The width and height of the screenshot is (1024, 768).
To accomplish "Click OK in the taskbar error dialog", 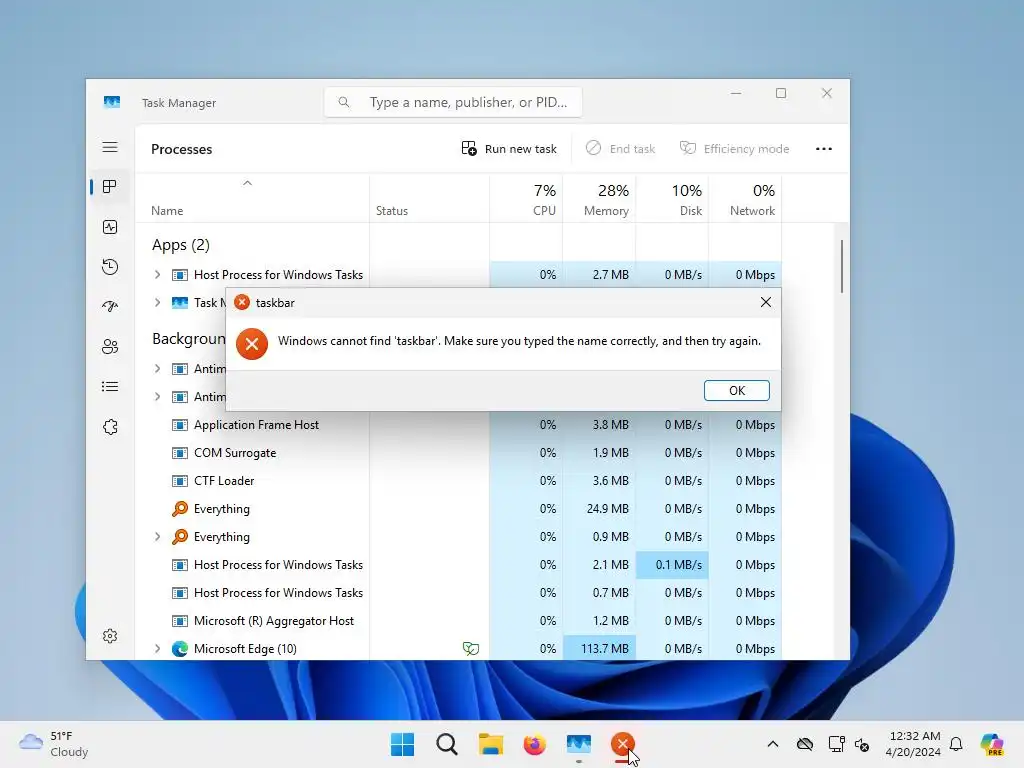I will 737,391.
